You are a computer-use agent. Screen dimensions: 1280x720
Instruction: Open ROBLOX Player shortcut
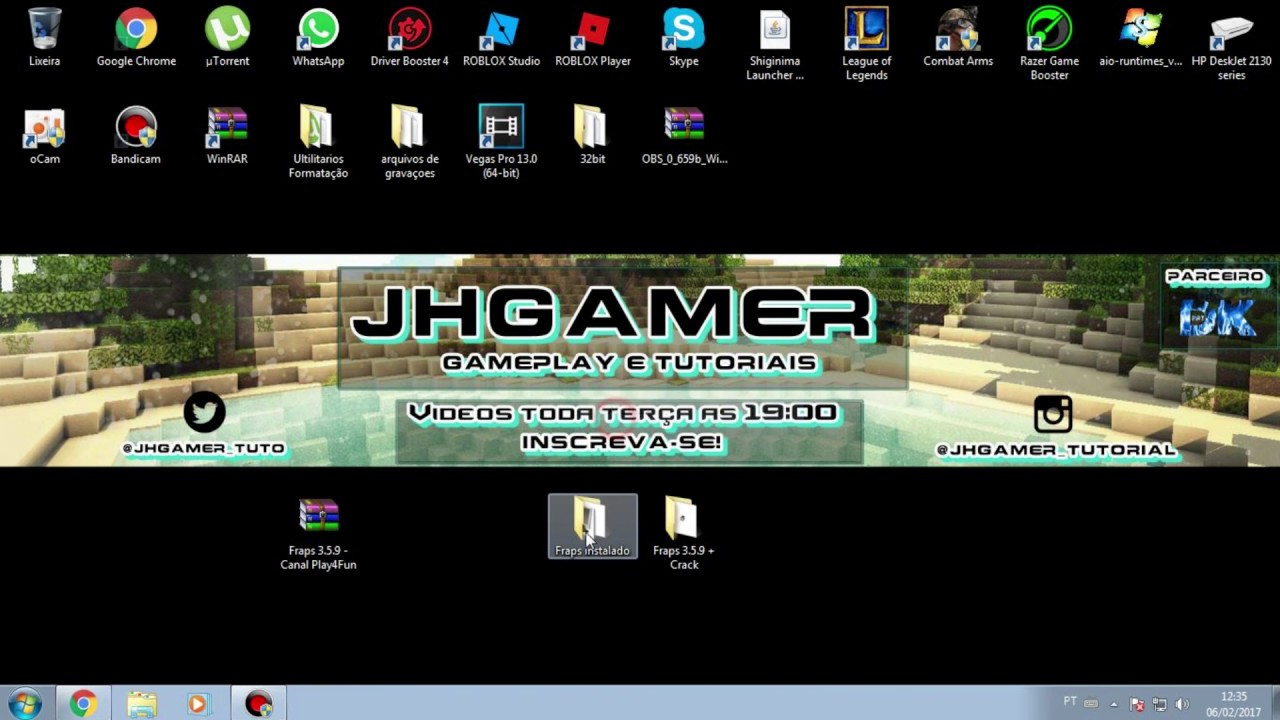point(592,38)
